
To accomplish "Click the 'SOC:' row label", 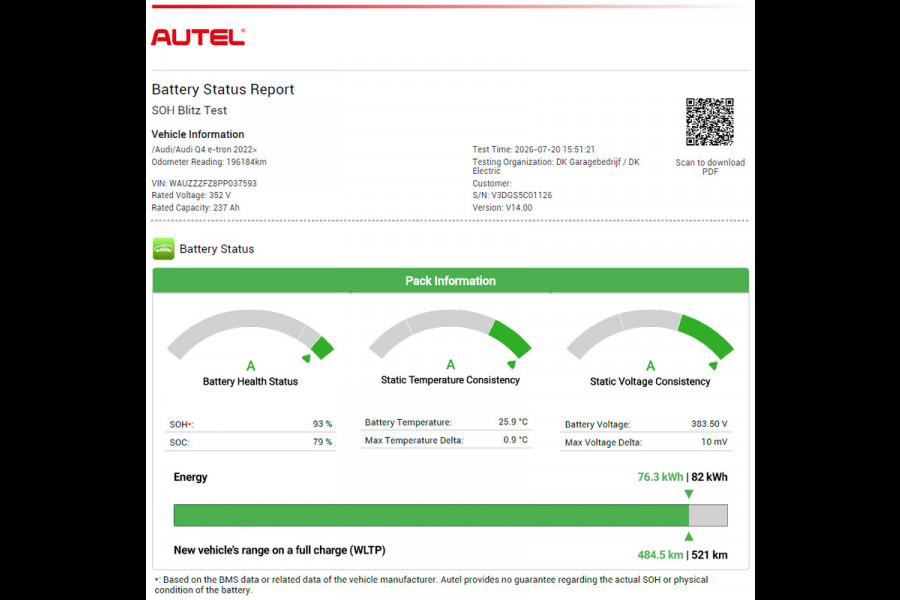I will [179, 442].
